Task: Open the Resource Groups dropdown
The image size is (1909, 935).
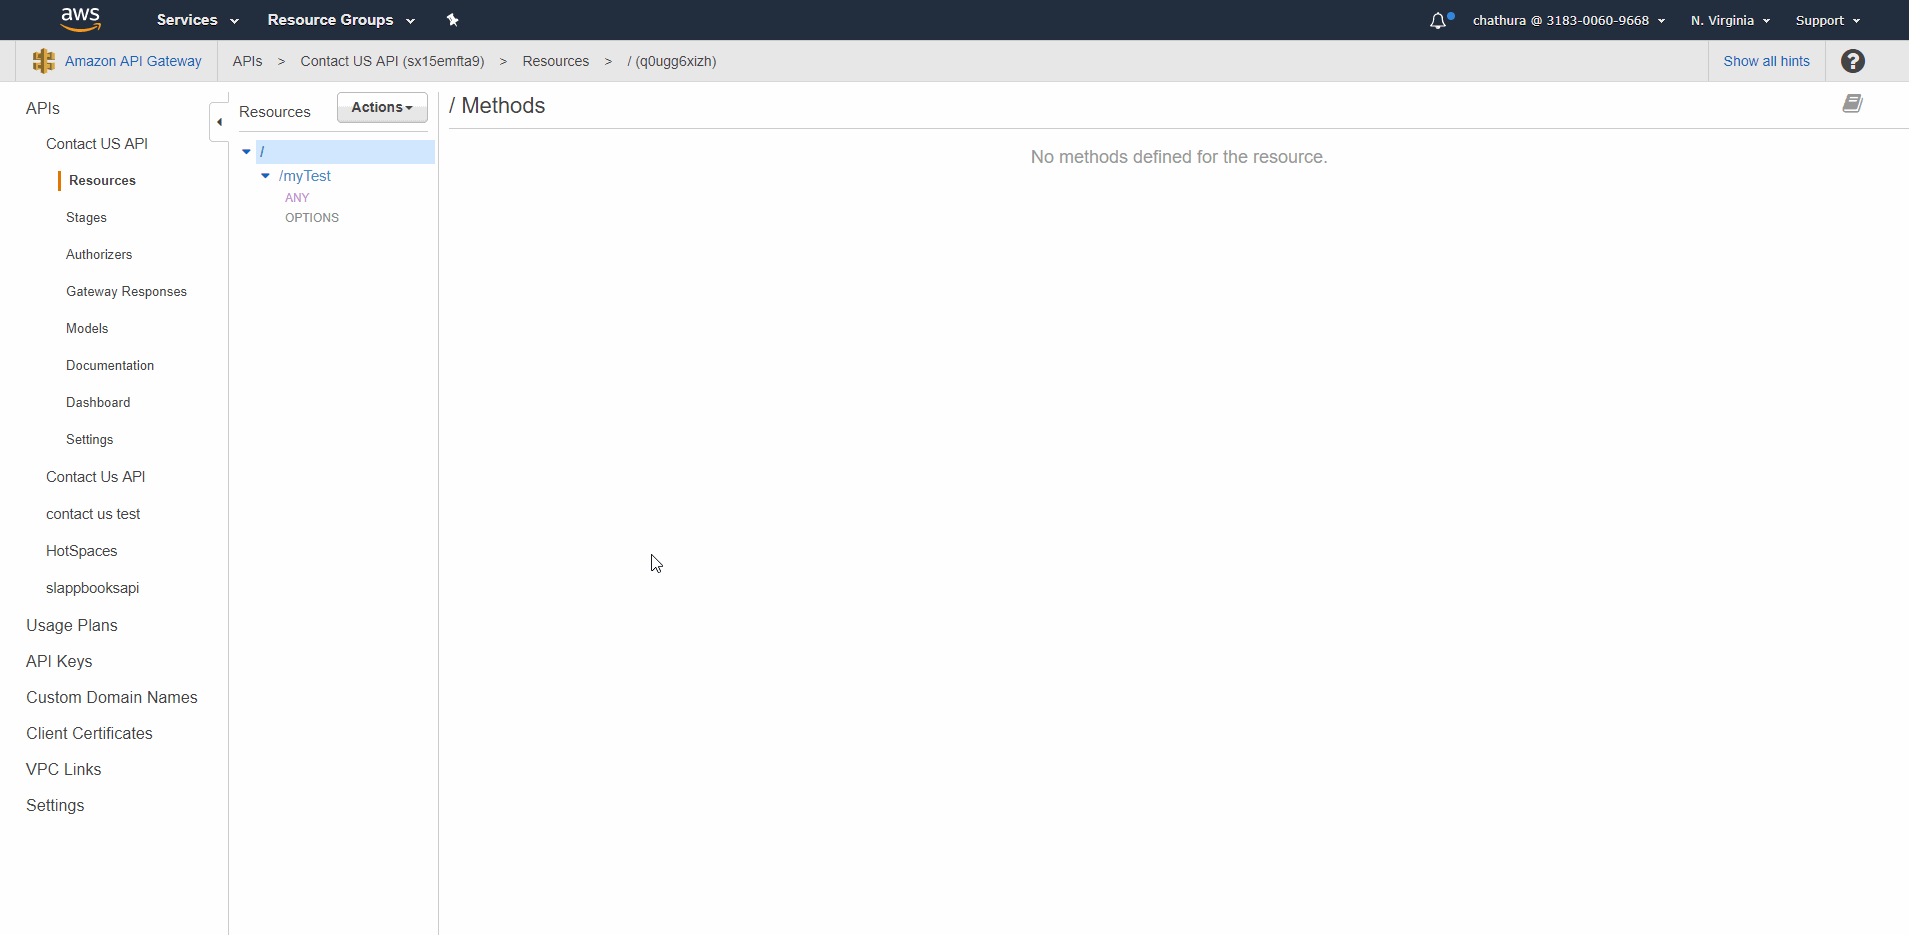Action: point(341,20)
